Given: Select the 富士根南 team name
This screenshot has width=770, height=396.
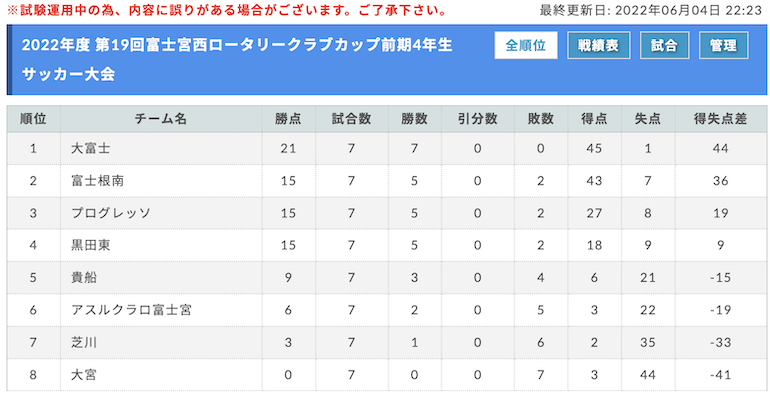Looking at the screenshot, I should coord(98,181).
